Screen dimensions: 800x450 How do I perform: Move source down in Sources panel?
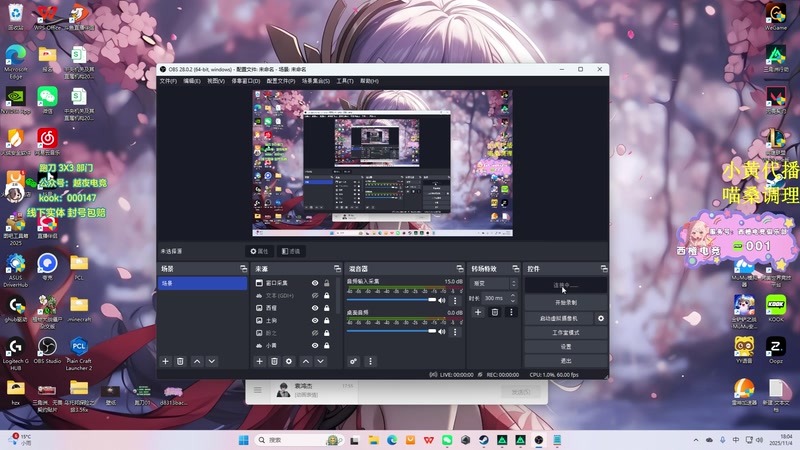tap(320, 361)
